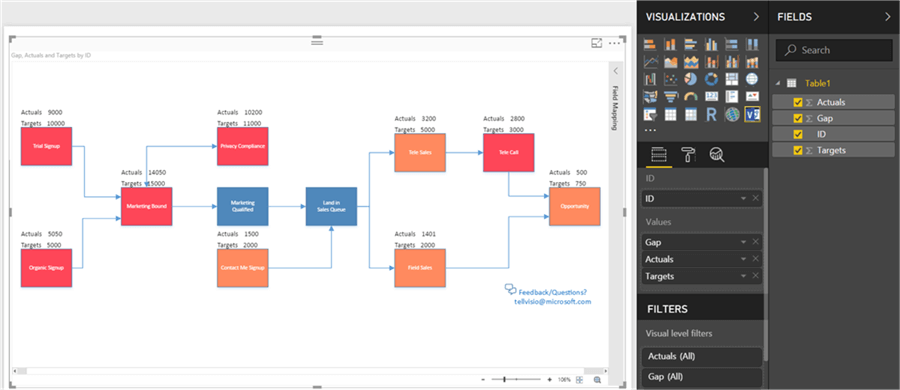Select the Line chart visualization
Viewport: 900px width, 390px height.
(x=650, y=61)
